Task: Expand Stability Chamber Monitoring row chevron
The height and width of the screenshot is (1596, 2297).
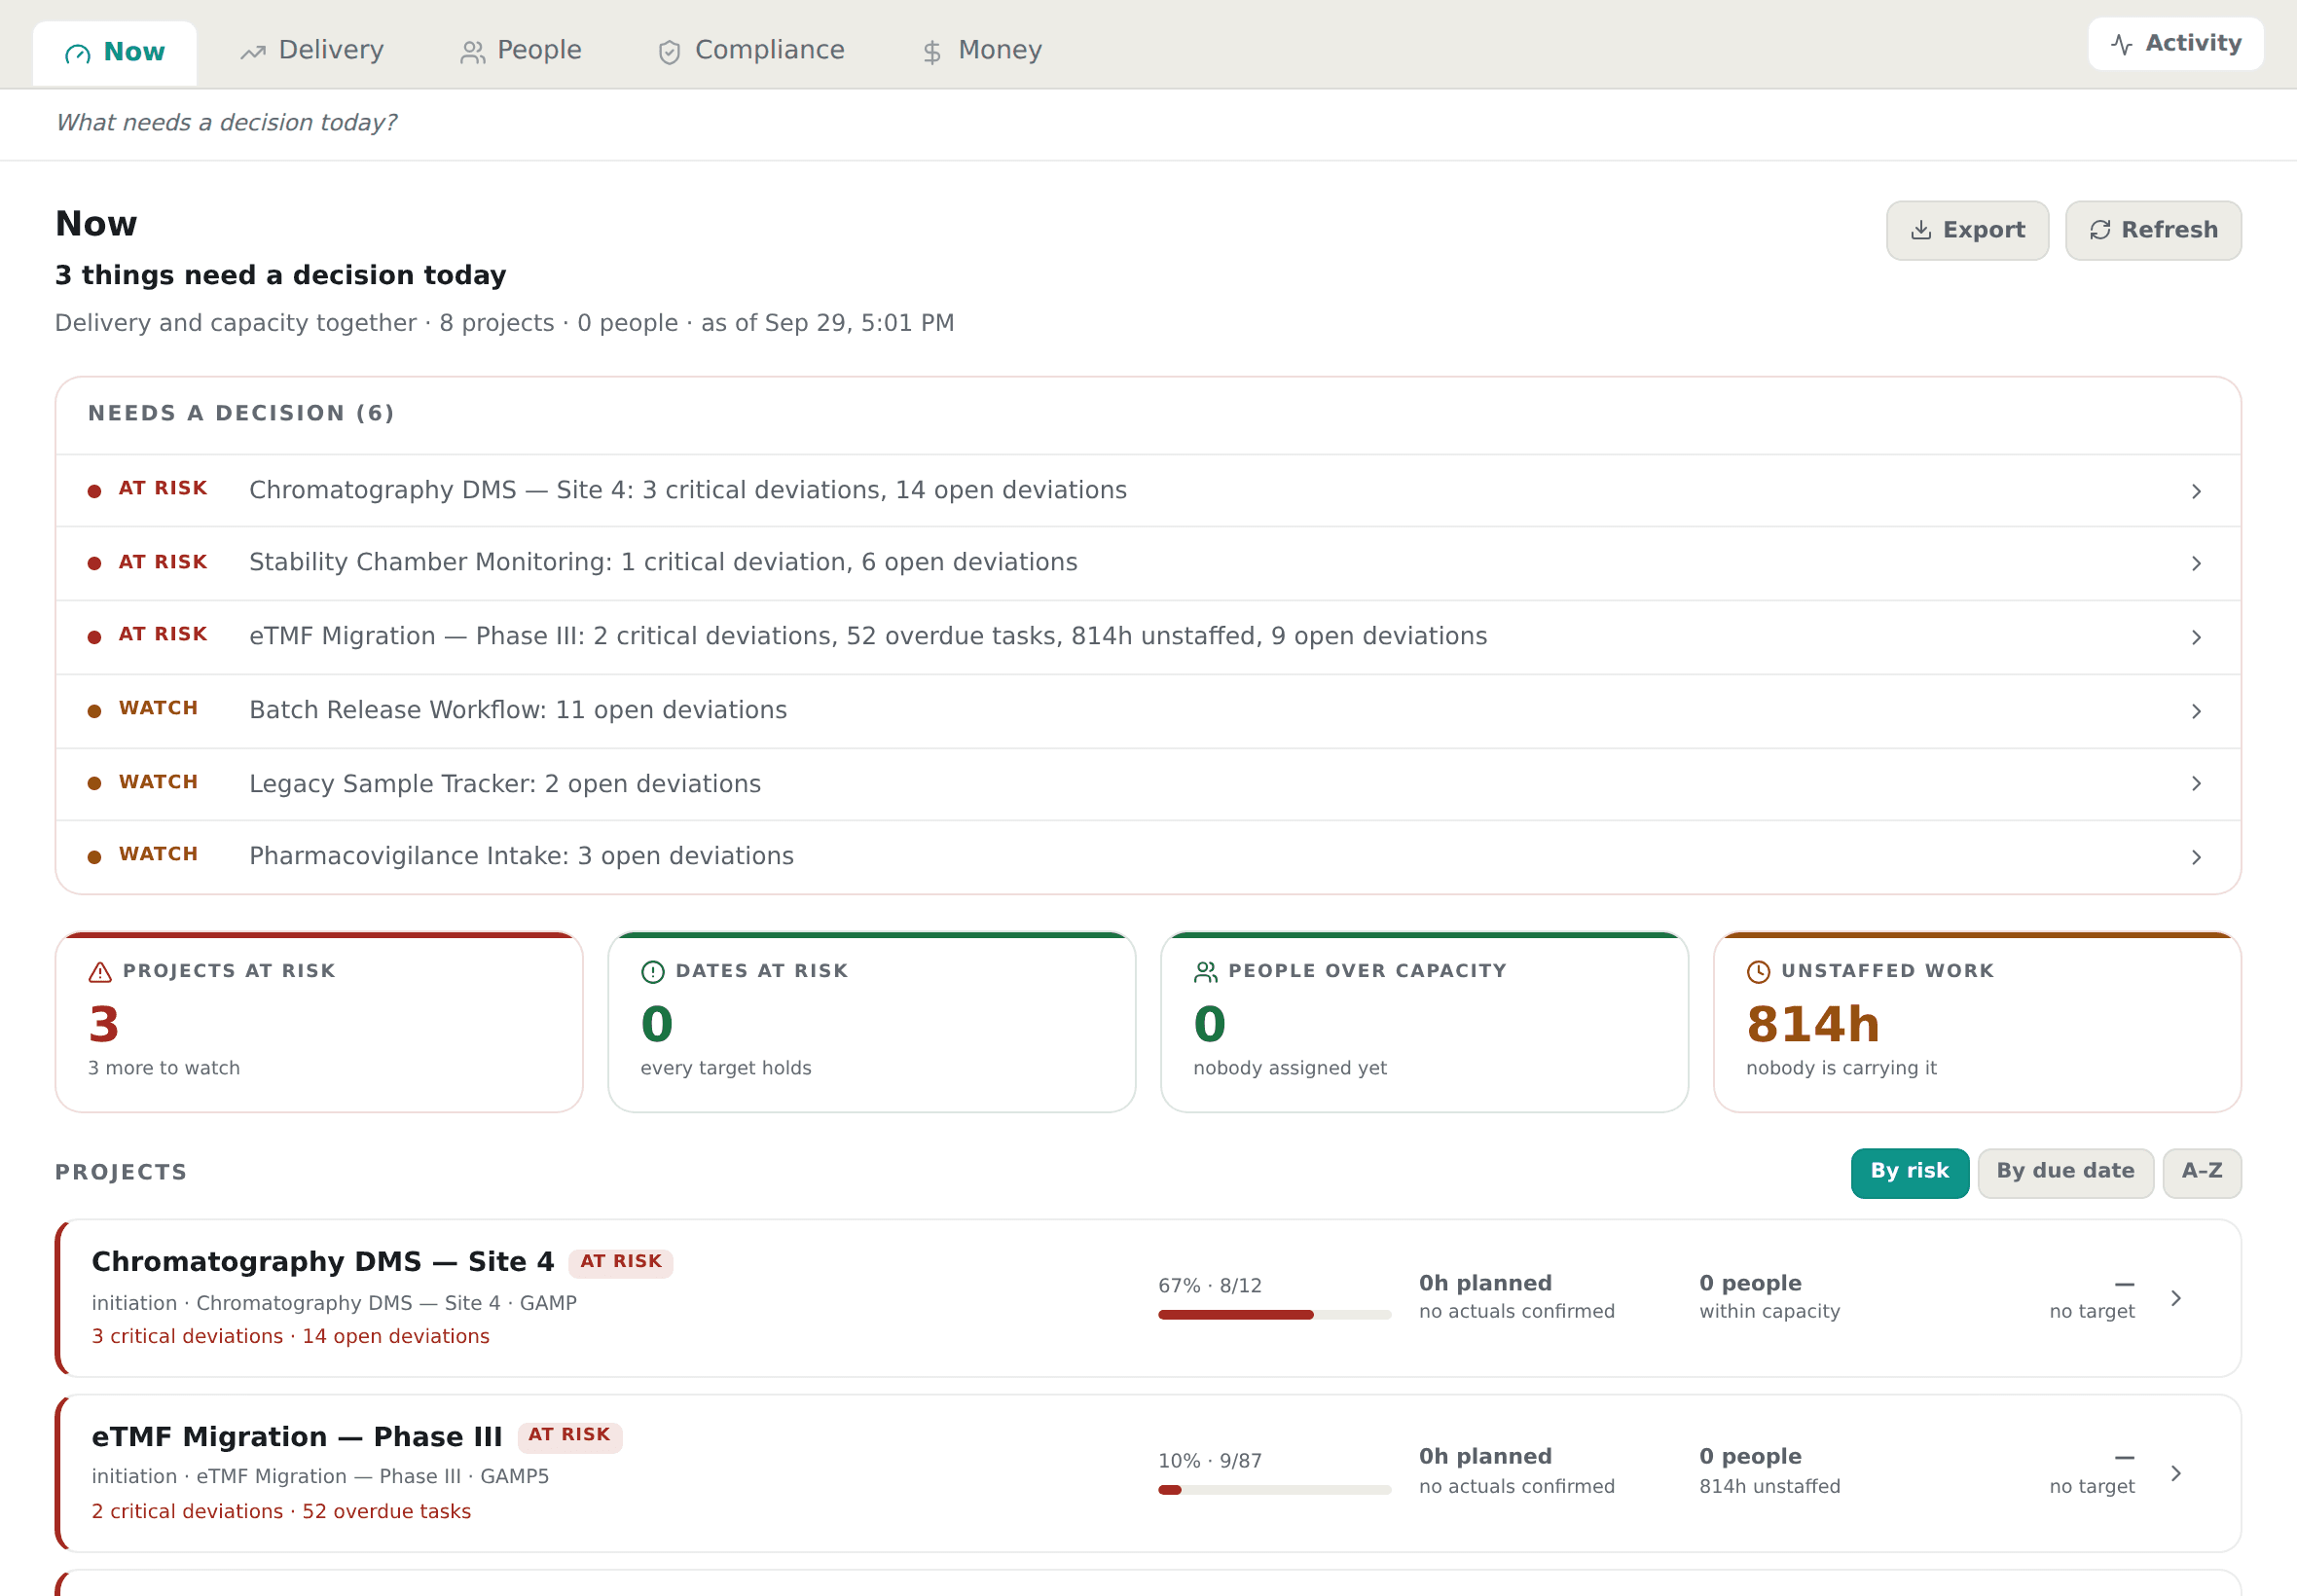Action: pos(2196,563)
